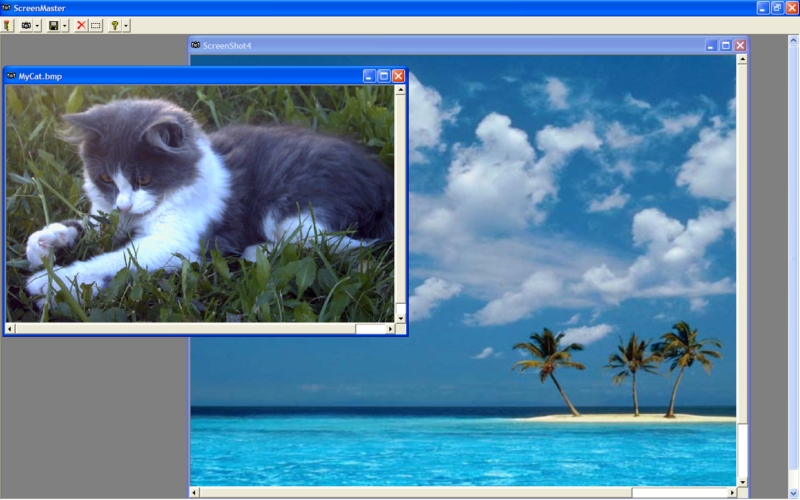Viewport: 800px width, 500px height.
Task: Click scroll-left arrow in MyCat.bmp window
Action: [x=10, y=328]
